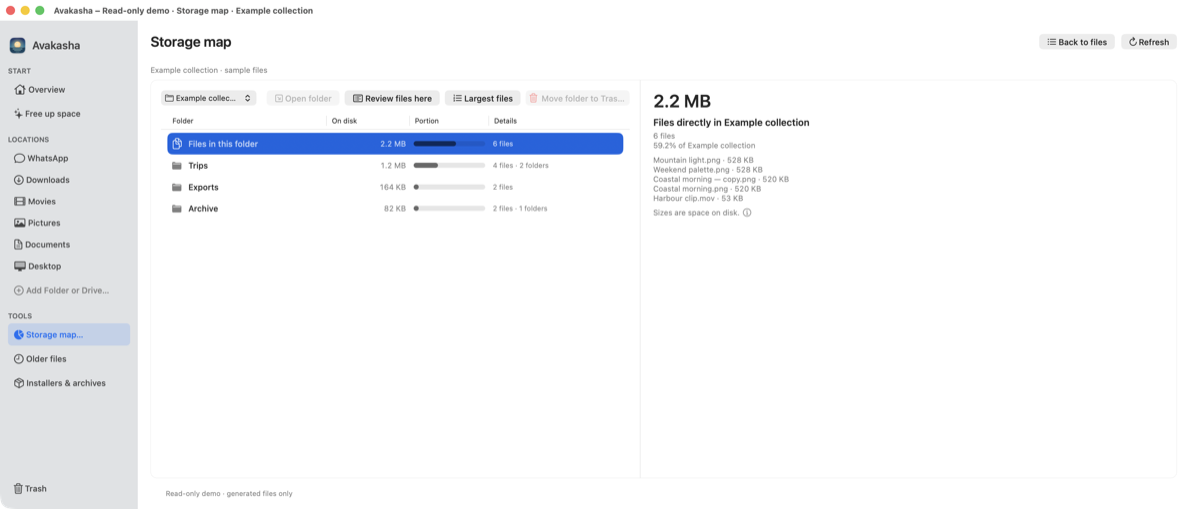1190x509 pixels.
Task: Click Move folder to Trash button
Action: click(x=578, y=99)
